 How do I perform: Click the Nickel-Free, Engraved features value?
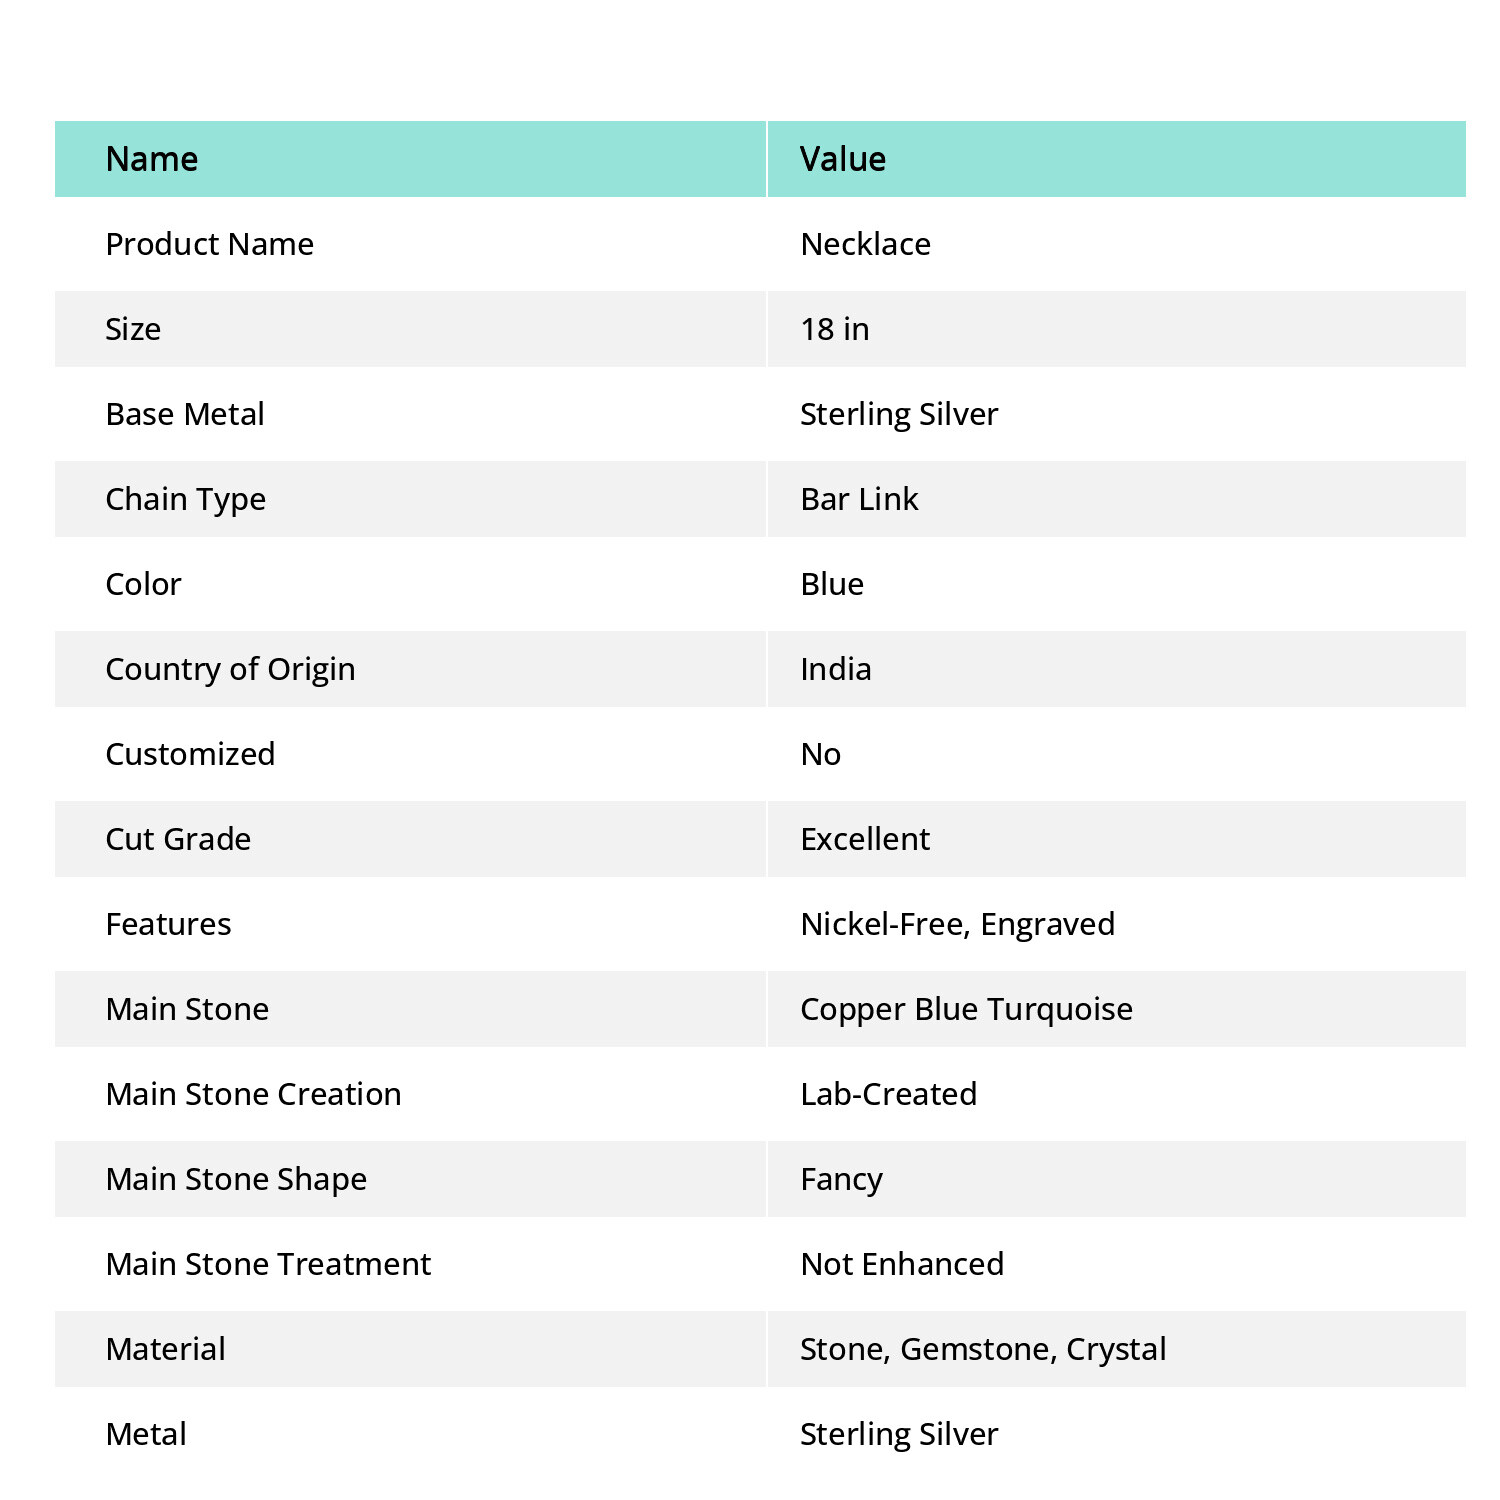coord(958,924)
